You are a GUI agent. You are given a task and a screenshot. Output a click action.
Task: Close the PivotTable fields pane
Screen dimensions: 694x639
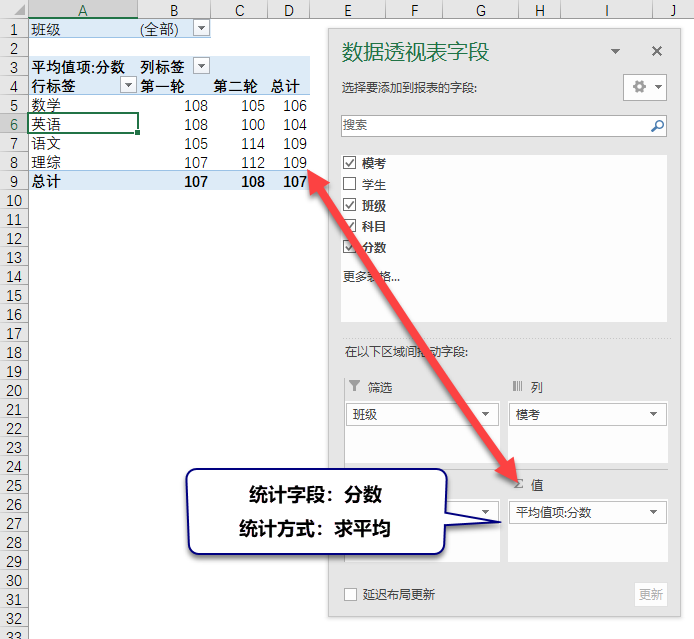(657, 51)
